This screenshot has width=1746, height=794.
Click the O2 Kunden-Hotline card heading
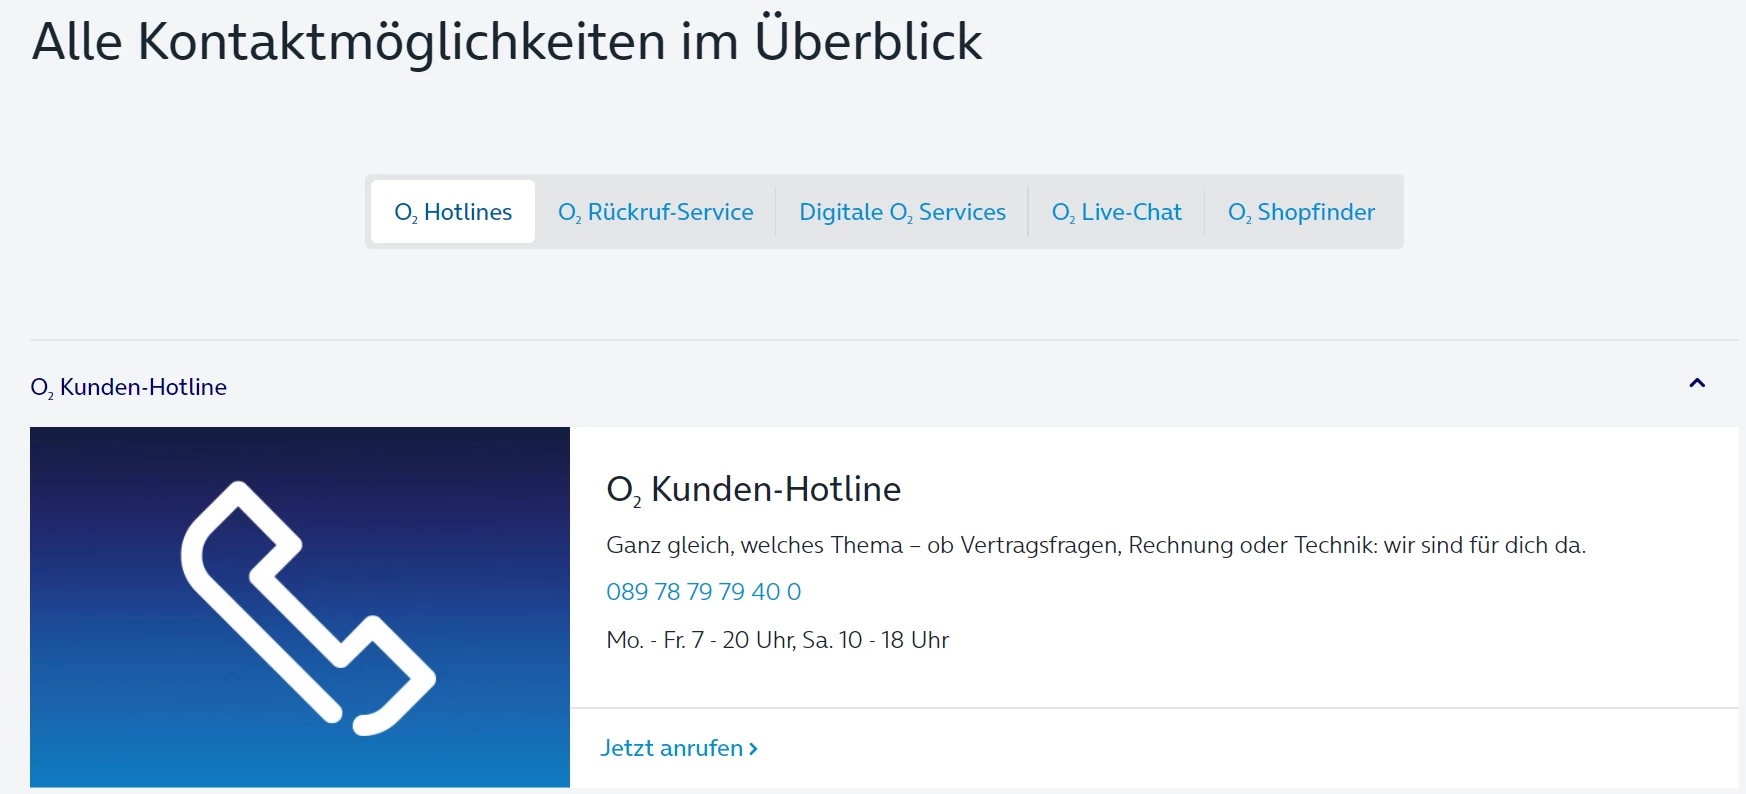tap(754, 489)
